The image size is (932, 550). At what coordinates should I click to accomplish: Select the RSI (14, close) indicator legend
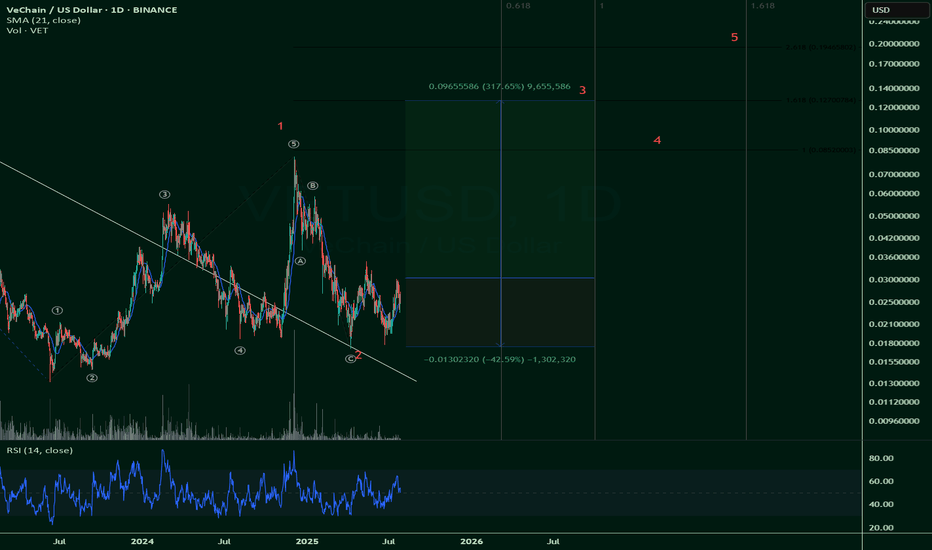click(40, 450)
